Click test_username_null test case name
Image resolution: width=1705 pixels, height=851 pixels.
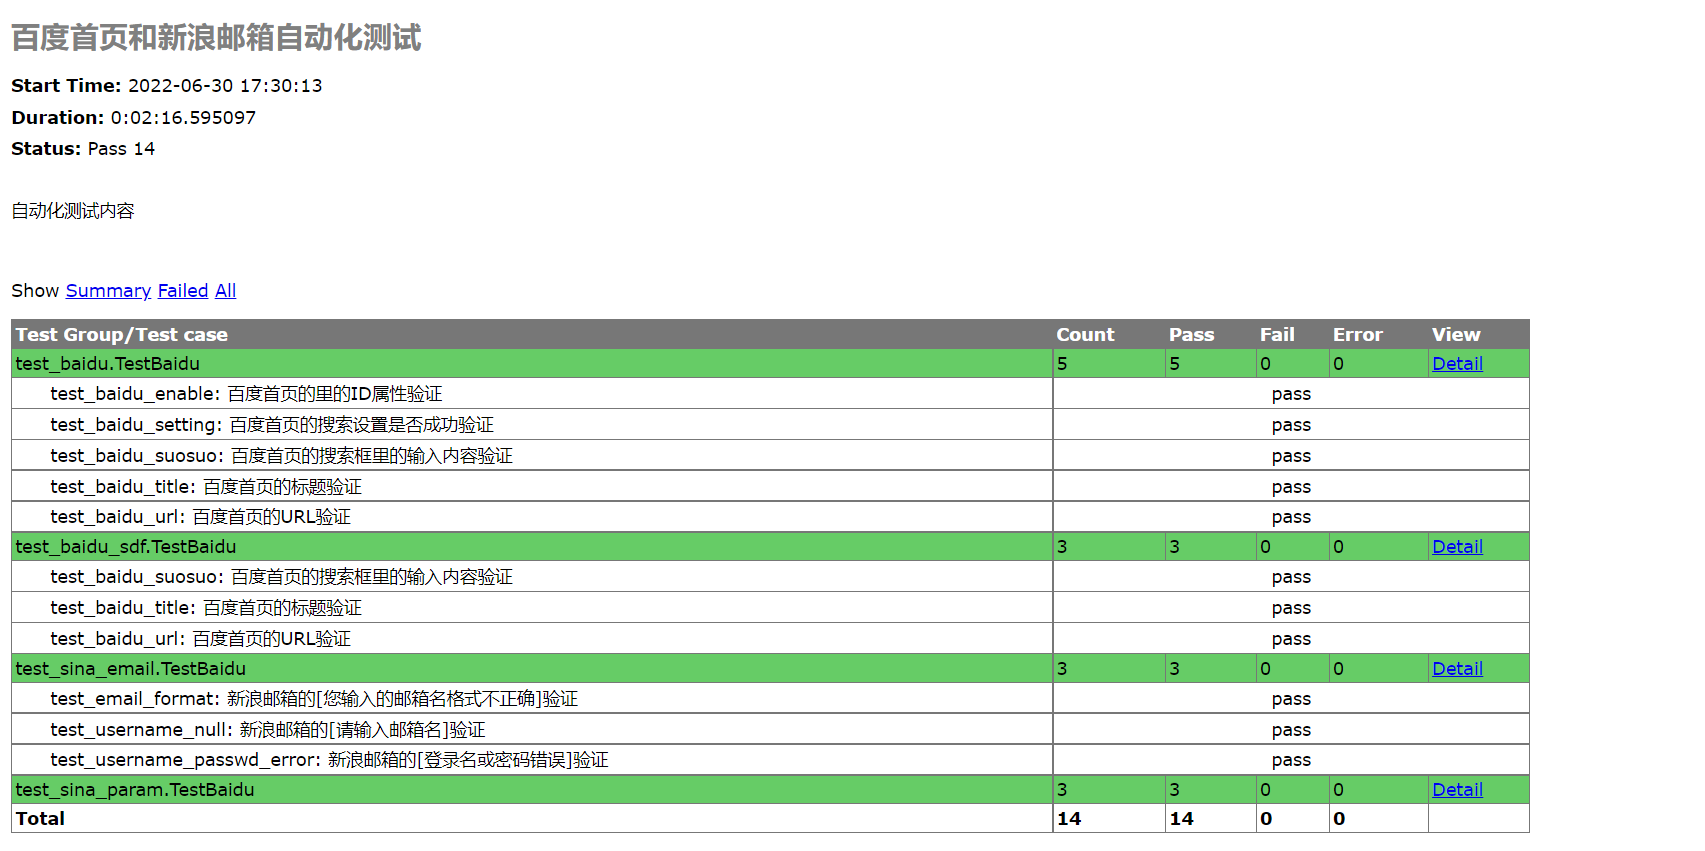pyautogui.click(x=268, y=730)
